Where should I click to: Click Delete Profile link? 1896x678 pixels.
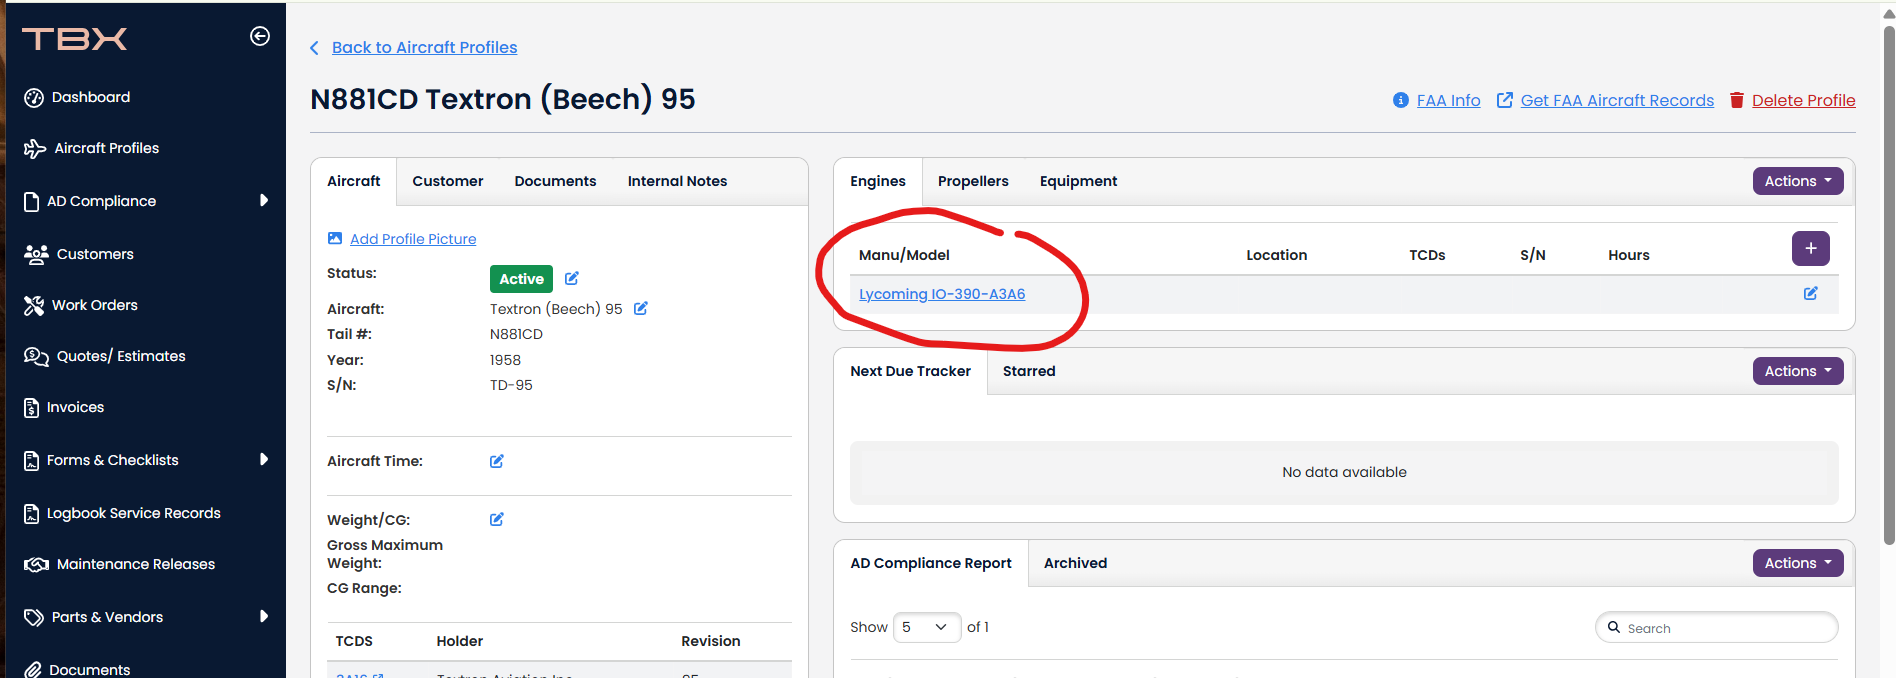1803,100
